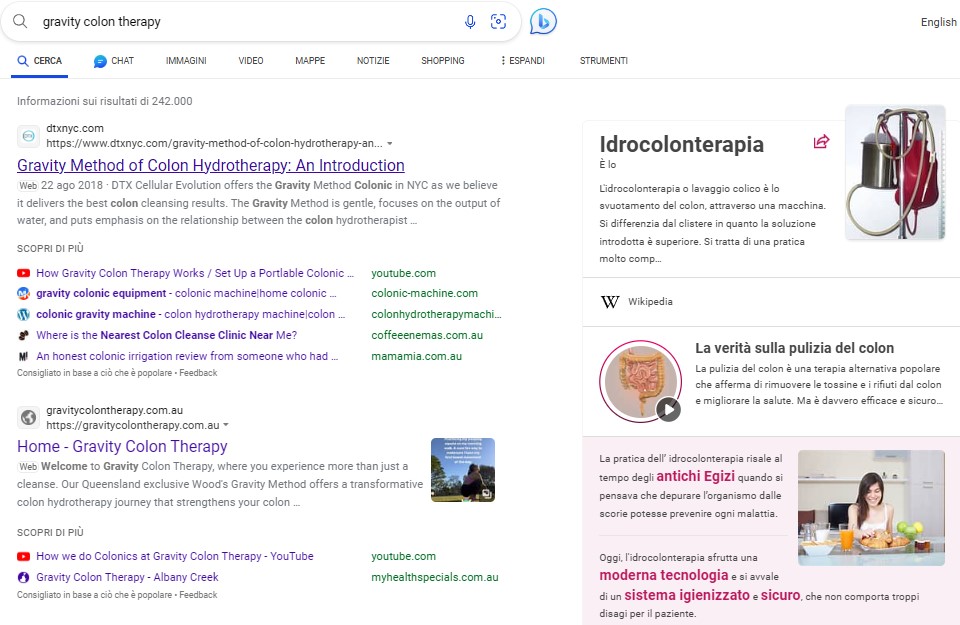The height and width of the screenshot is (625, 960).
Task: Switch to the MAPPE tab
Action: coord(310,61)
